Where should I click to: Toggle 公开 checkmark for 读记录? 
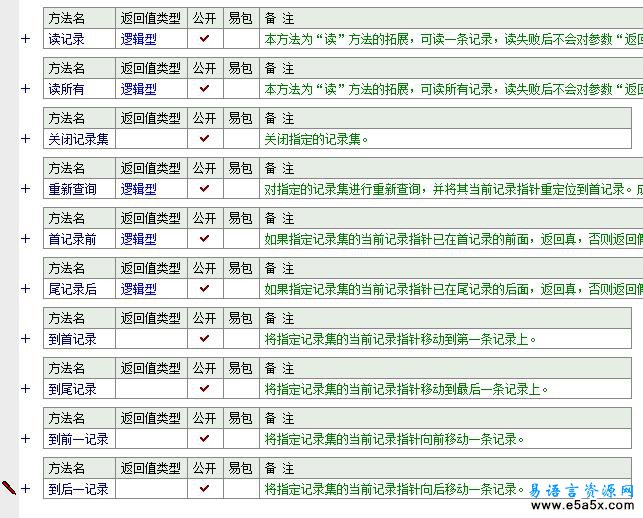pos(205,39)
